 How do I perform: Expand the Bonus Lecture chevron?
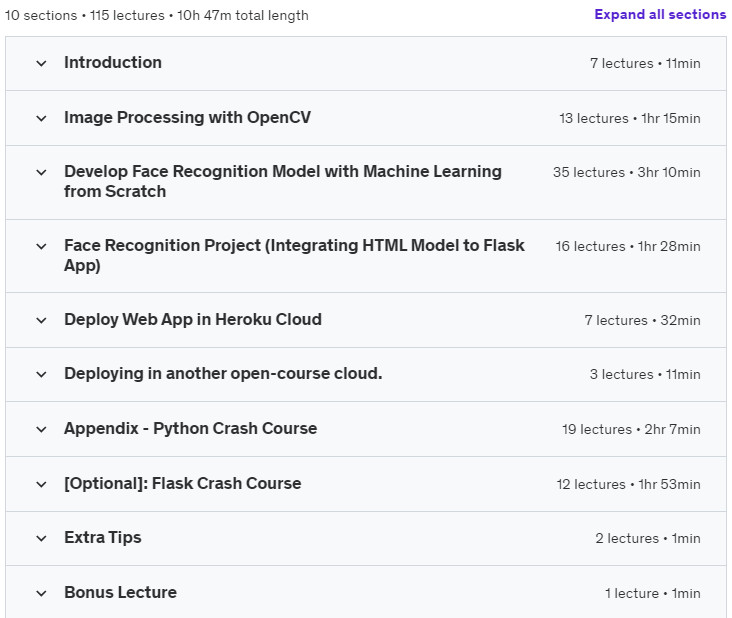click(x=42, y=594)
